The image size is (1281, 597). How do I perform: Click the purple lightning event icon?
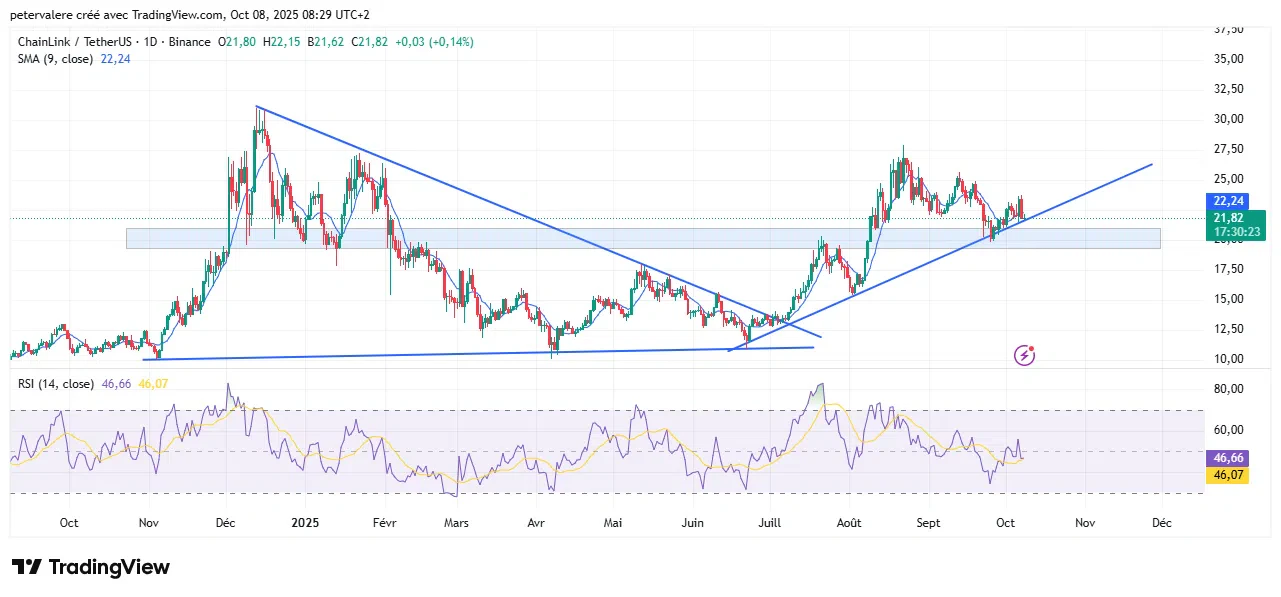click(x=1024, y=355)
